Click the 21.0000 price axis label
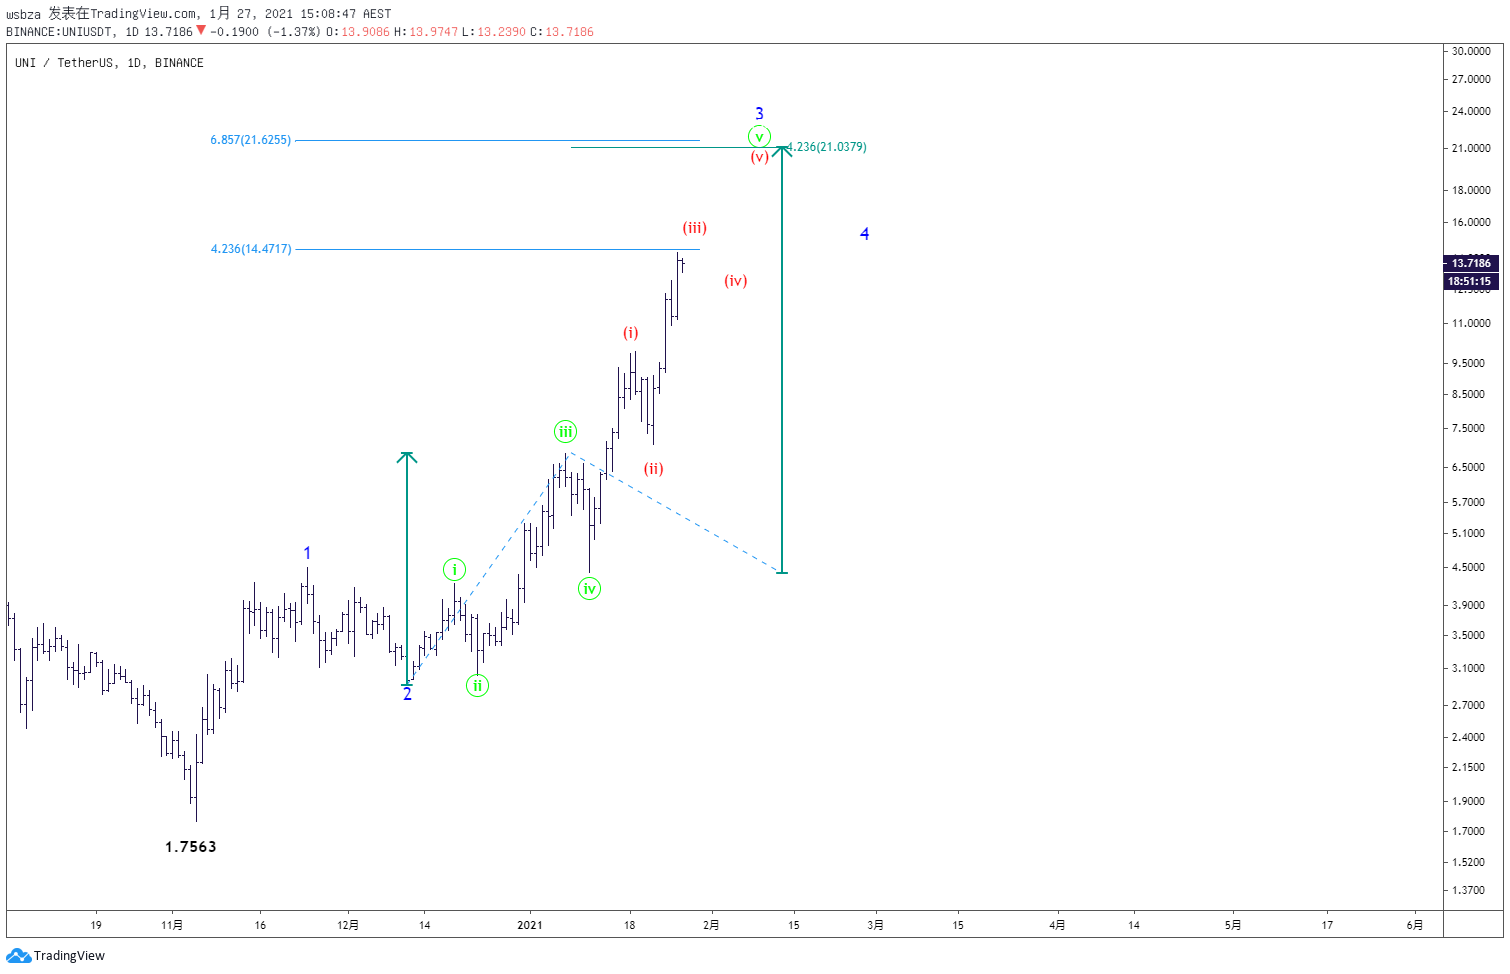Image resolution: width=1510 pixels, height=974 pixels. click(1471, 148)
